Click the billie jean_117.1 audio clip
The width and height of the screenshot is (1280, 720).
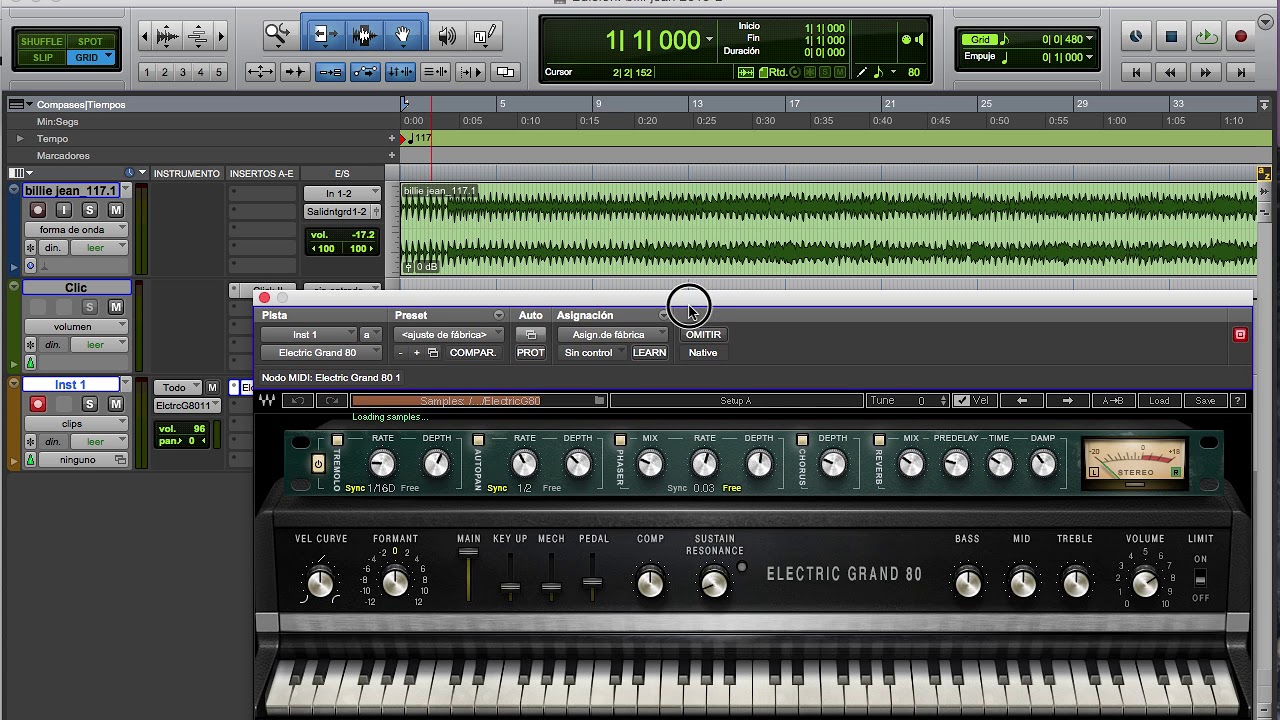coord(828,229)
